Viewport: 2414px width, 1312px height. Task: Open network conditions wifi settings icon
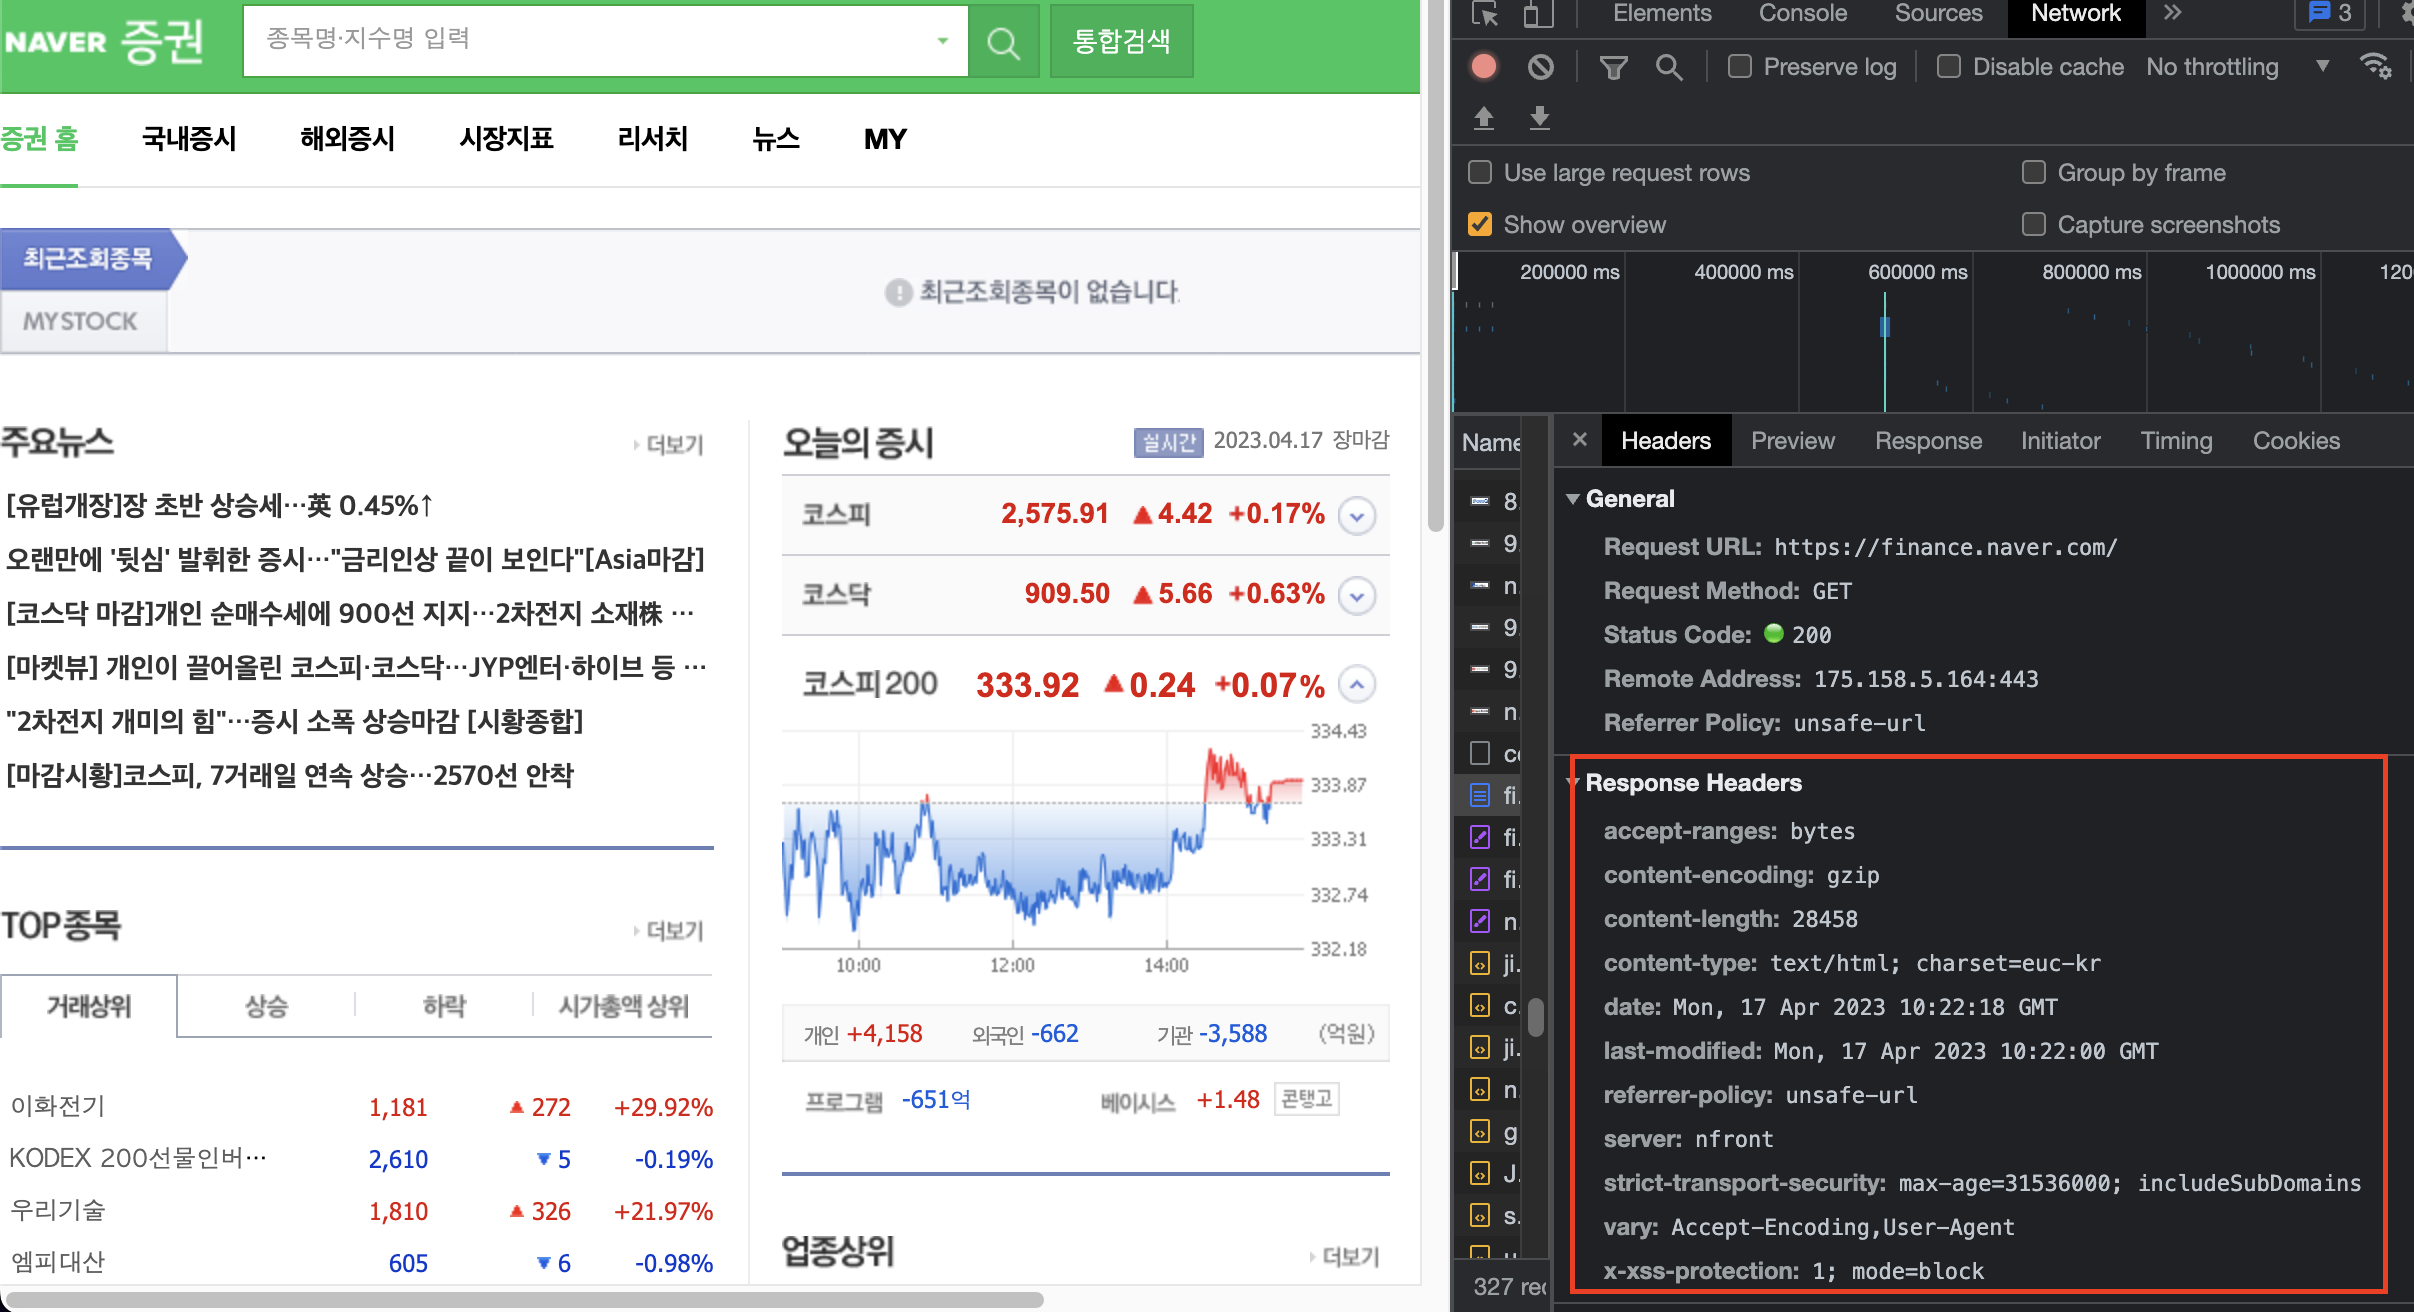(2375, 67)
